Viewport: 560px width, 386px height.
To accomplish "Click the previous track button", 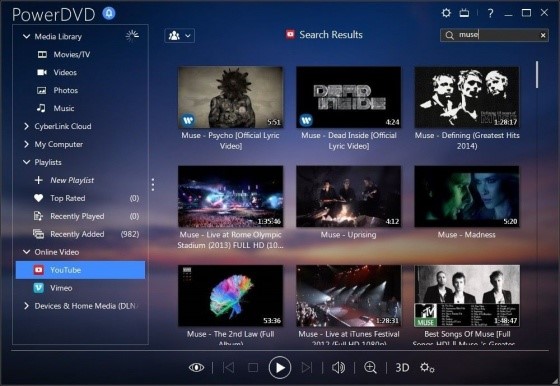I will point(229,367).
